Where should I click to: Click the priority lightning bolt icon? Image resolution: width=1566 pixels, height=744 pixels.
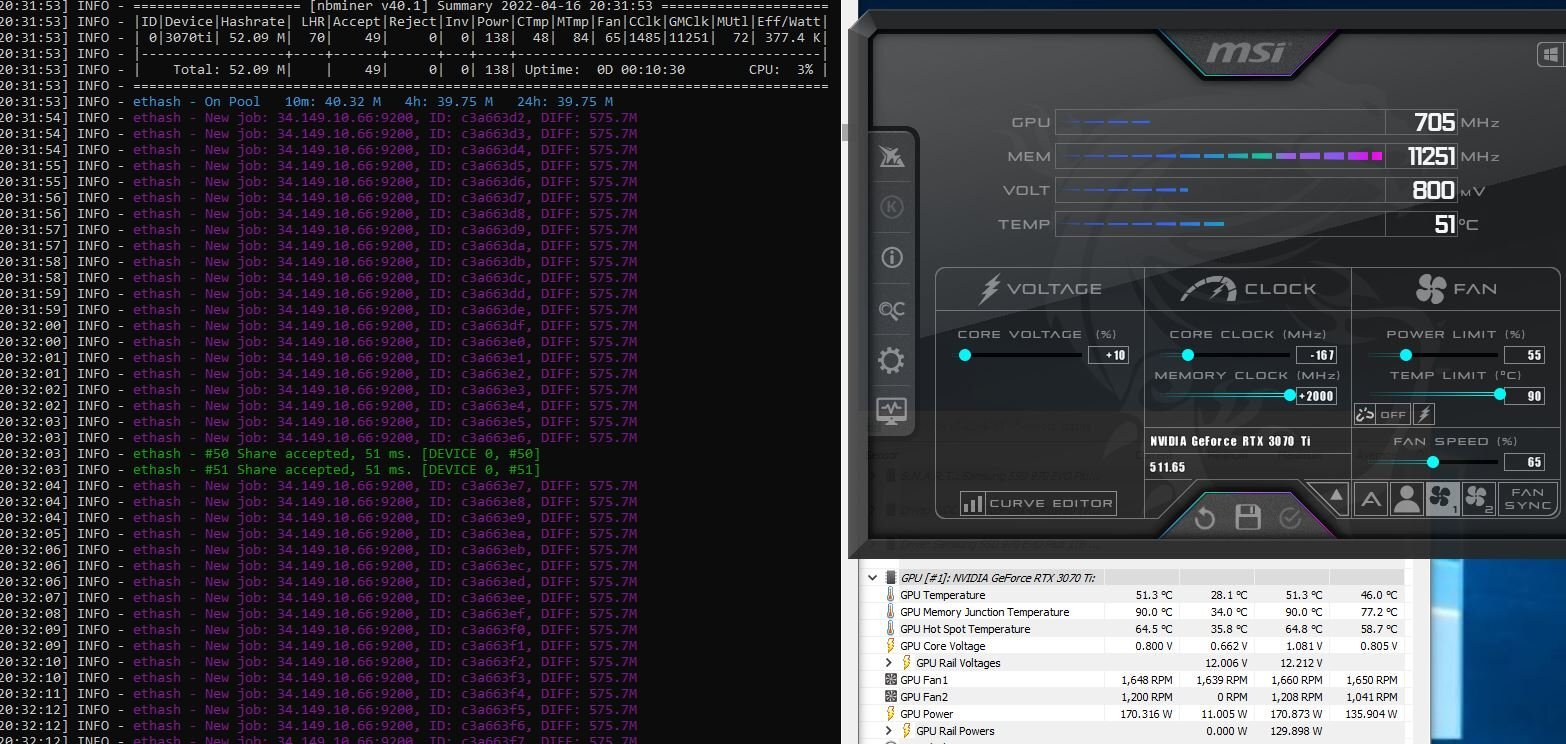(x=1424, y=414)
